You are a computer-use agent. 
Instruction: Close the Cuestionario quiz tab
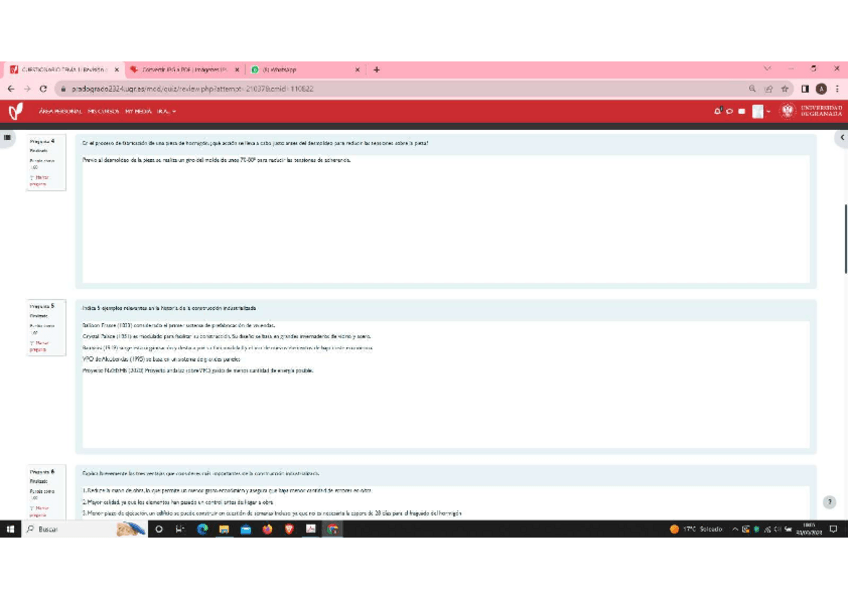coord(117,70)
